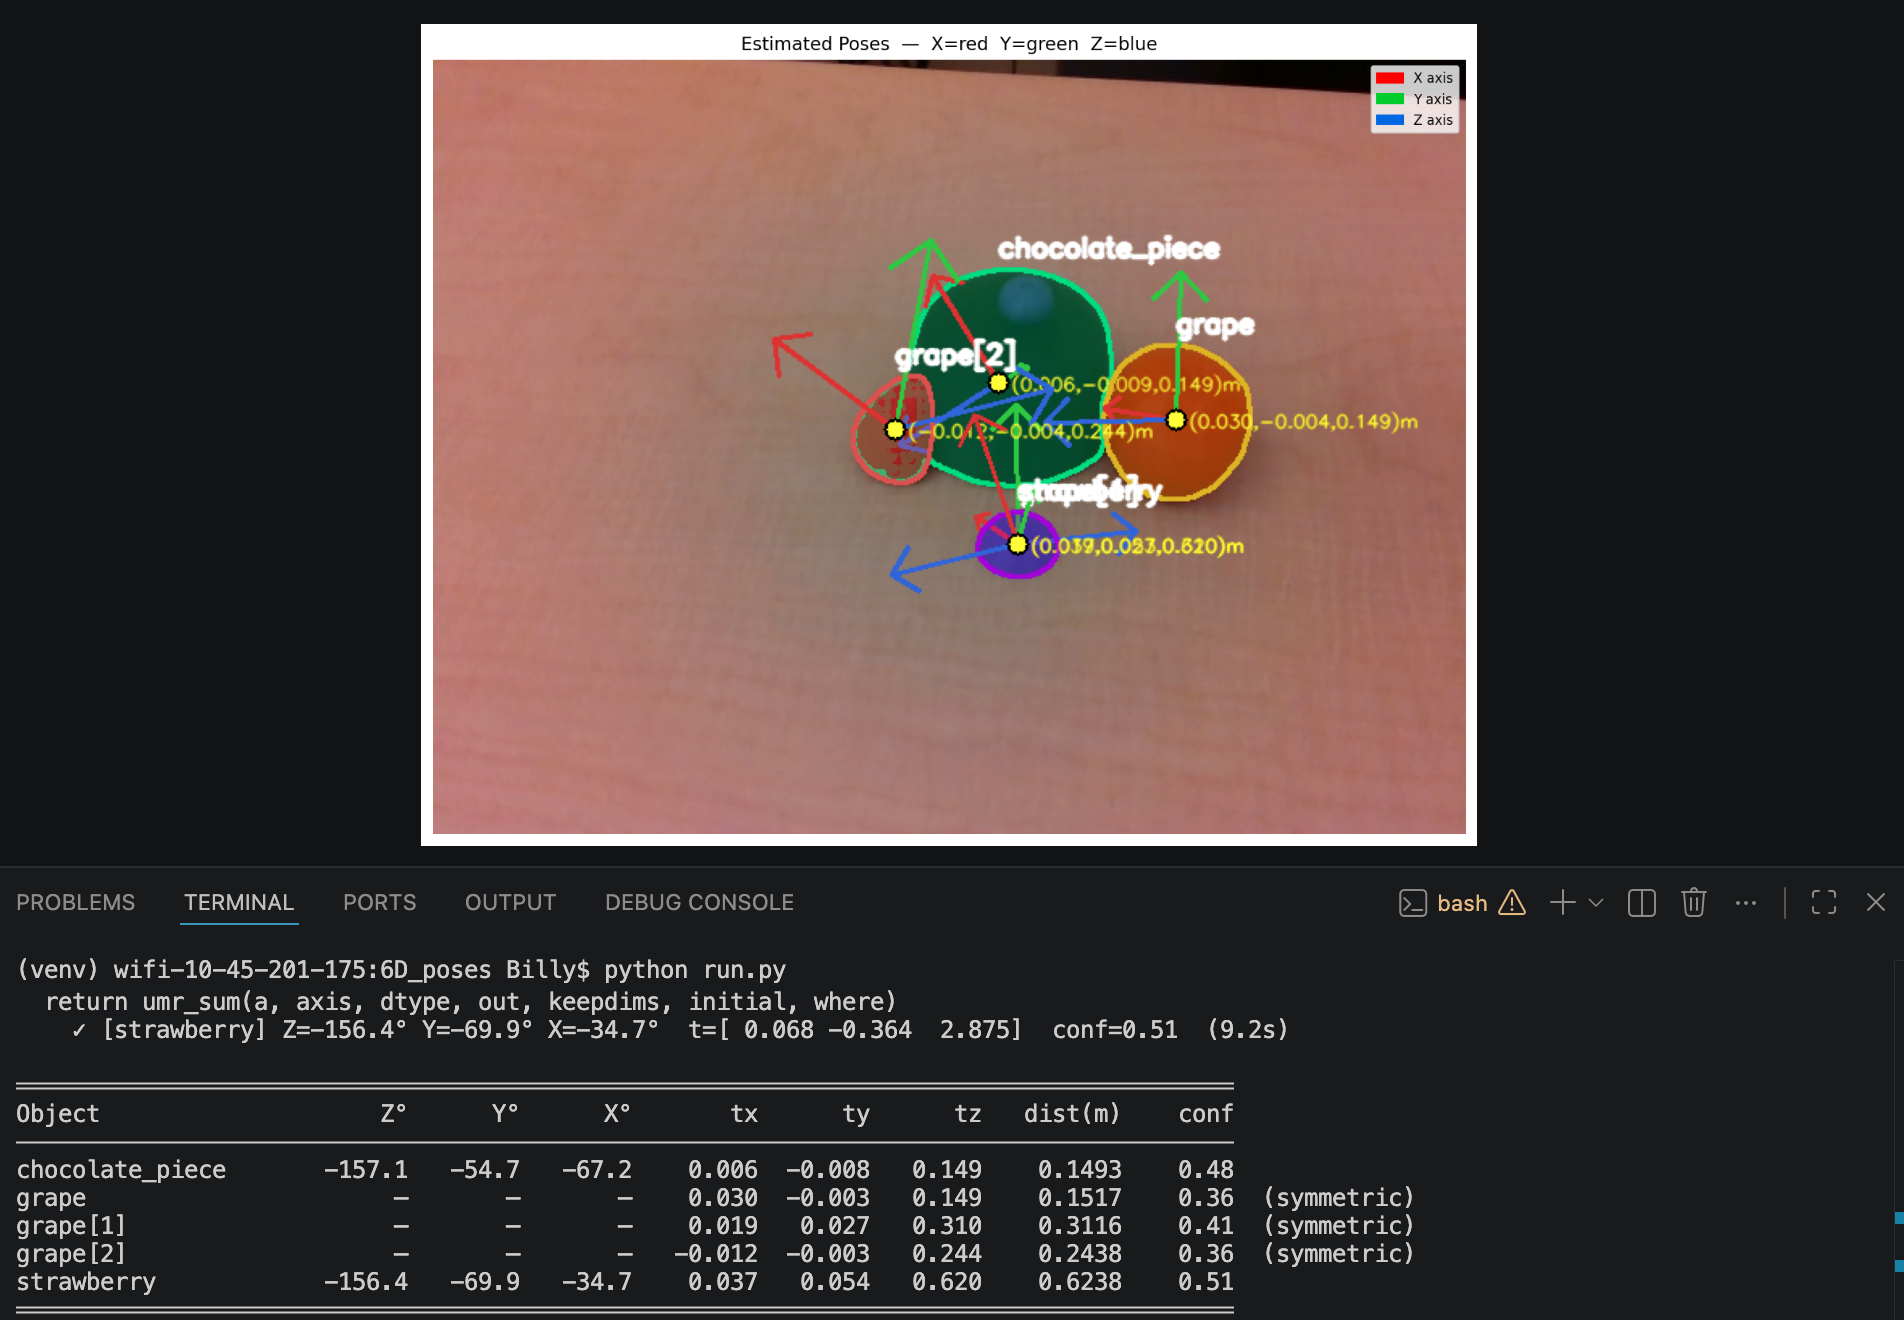
Task: Click the yellow dot on the purple object
Action: (x=1017, y=544)
